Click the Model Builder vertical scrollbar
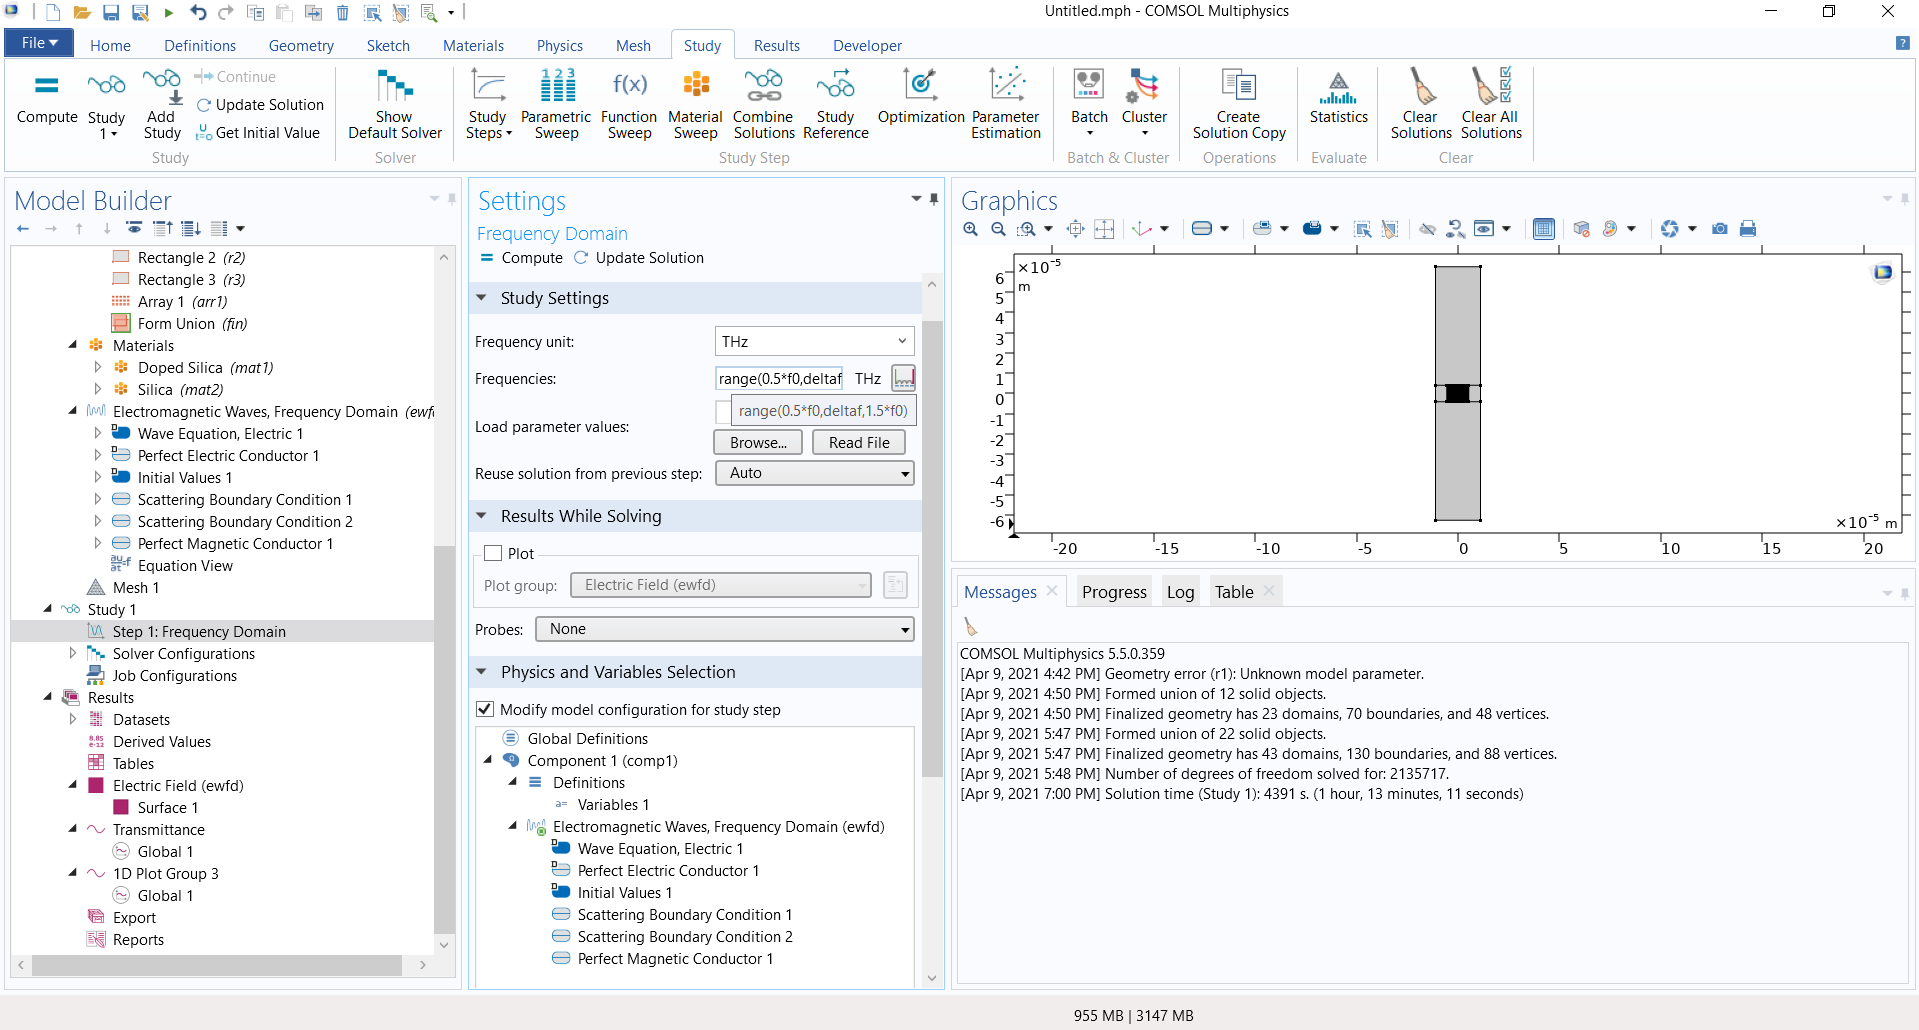Image resolution: width=1919 pixels, height=1030 pixels. 444,740
